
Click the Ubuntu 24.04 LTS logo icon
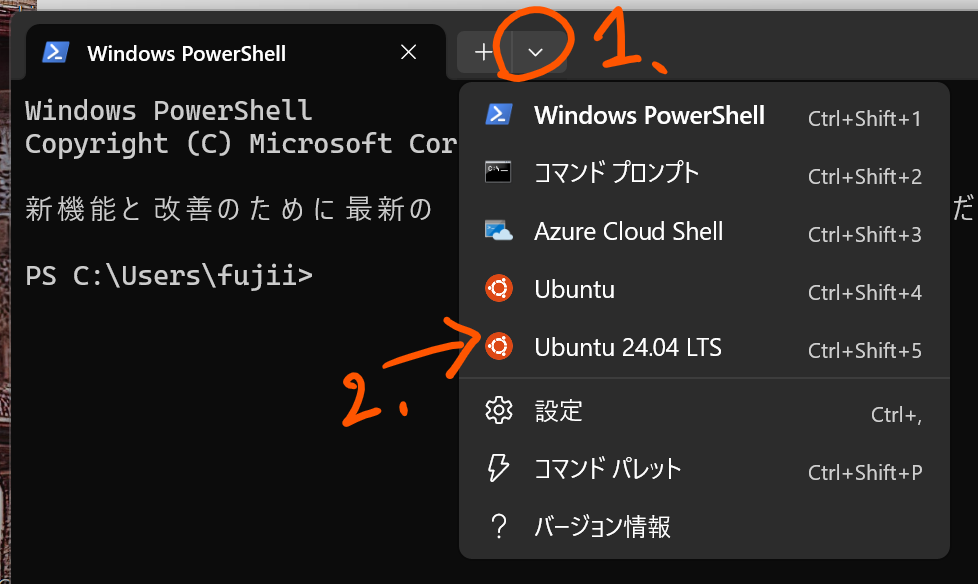coord(498,347)
